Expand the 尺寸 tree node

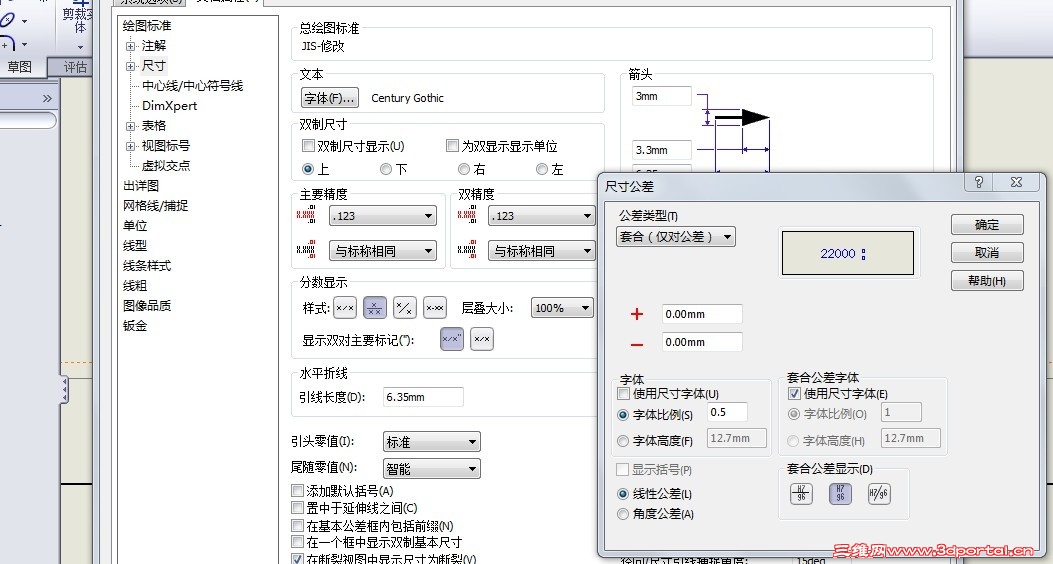(130, 66)
